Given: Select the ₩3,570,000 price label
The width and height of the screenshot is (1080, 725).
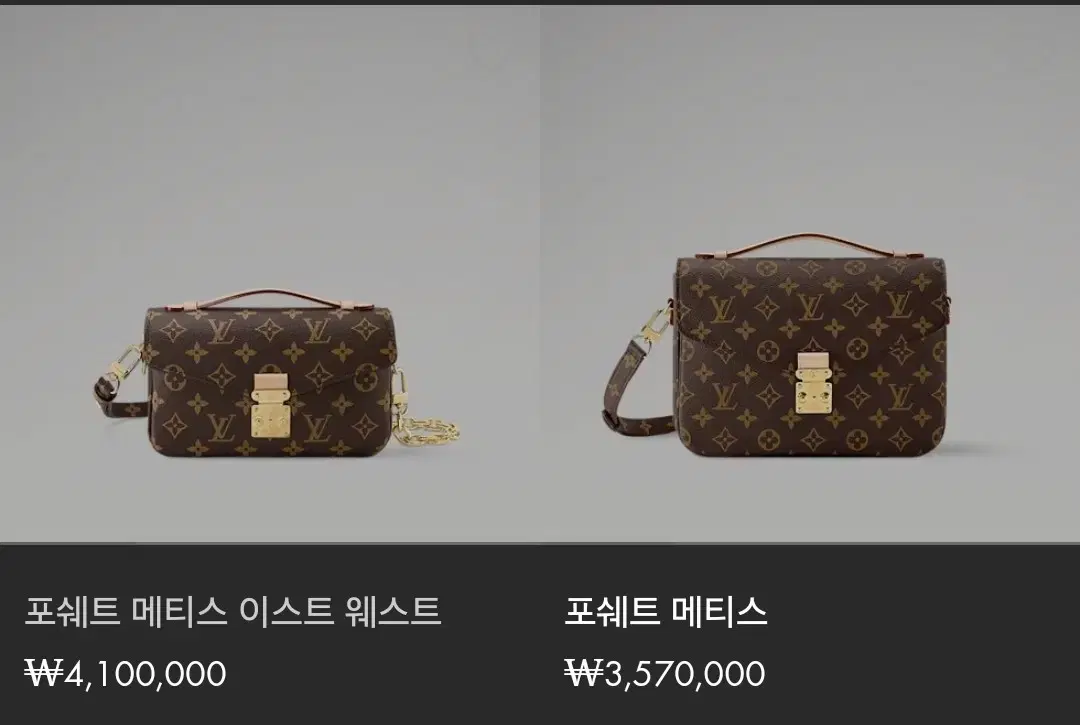Looking at the screenshot, I should 665,673.
